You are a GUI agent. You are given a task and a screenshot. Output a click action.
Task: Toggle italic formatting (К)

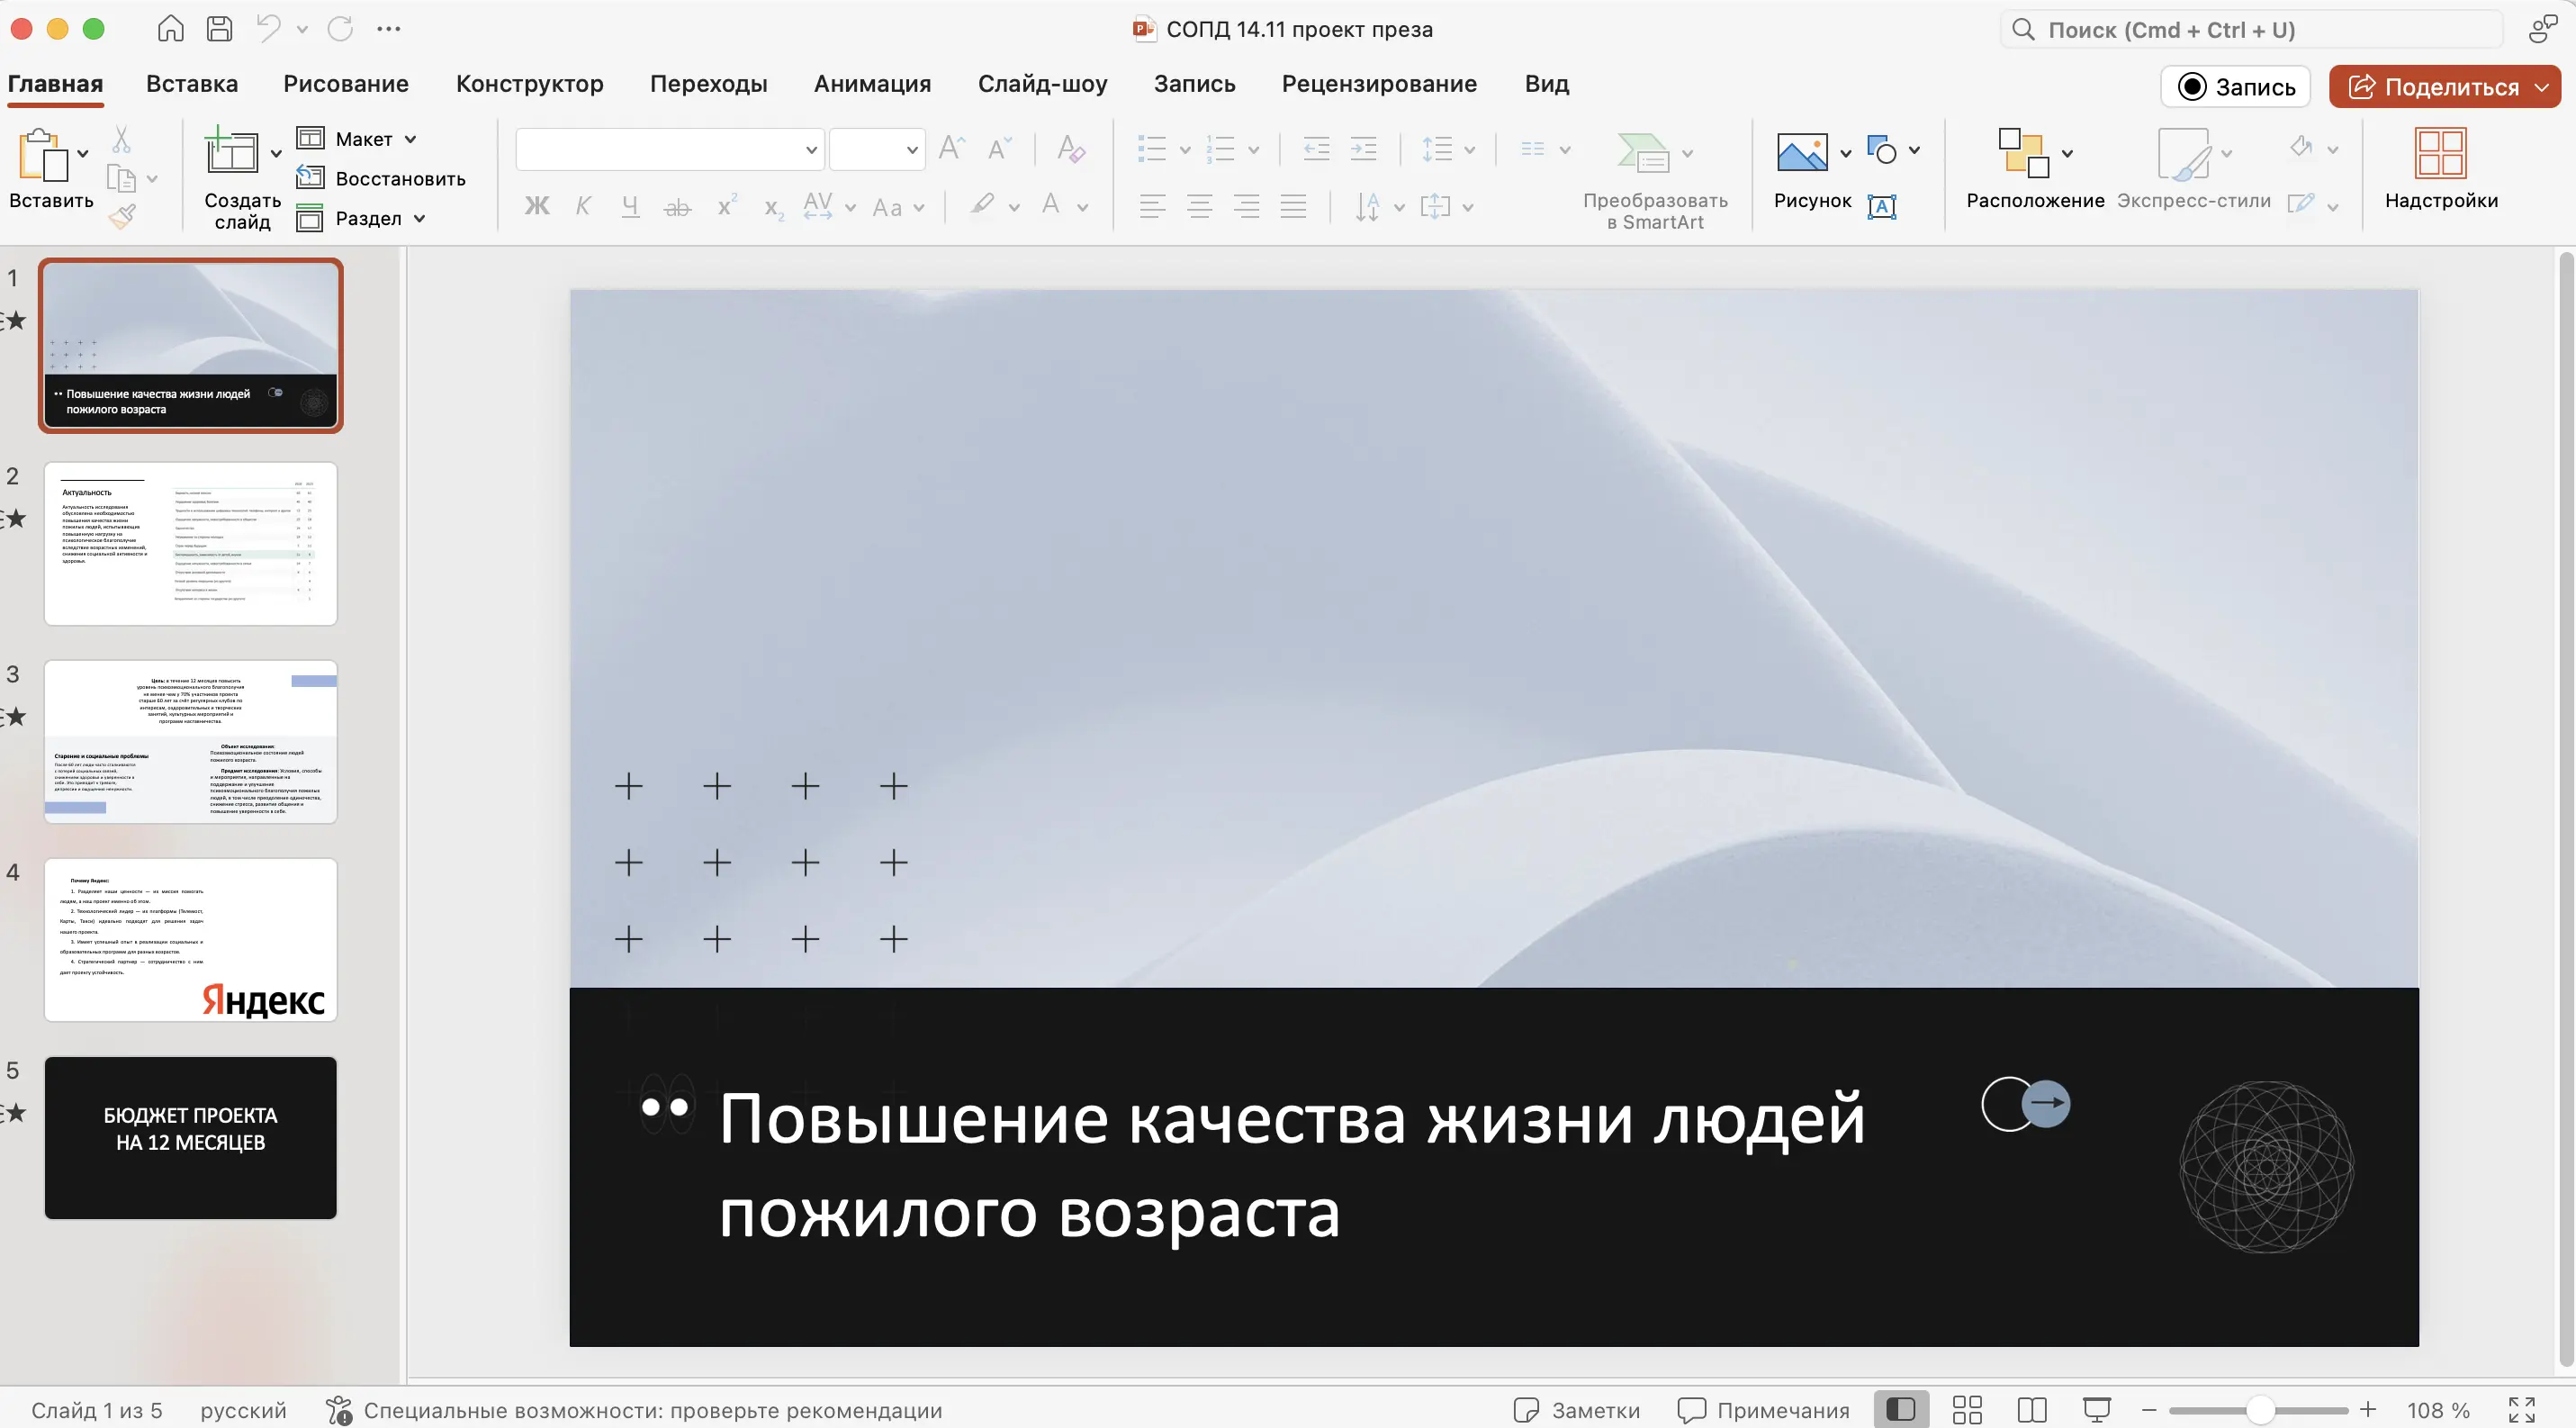[583, 206]
